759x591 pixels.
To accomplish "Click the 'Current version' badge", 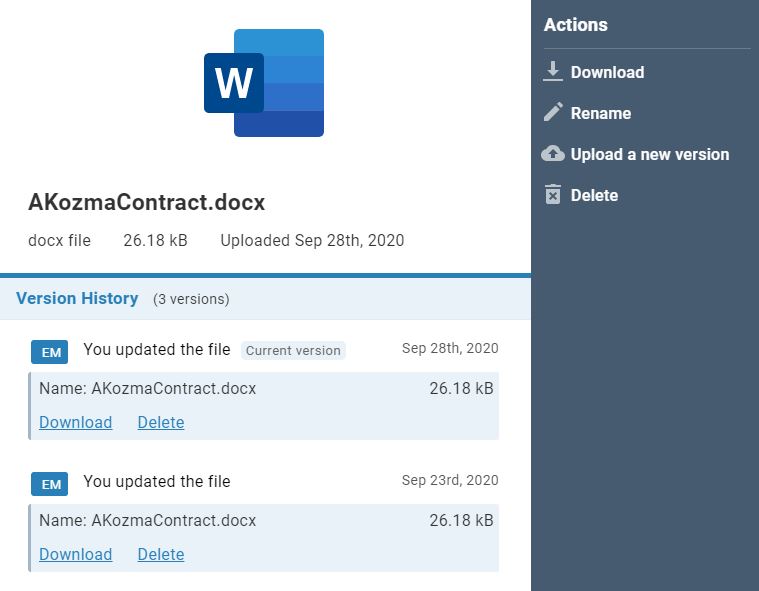I will (x=293, y=350).
